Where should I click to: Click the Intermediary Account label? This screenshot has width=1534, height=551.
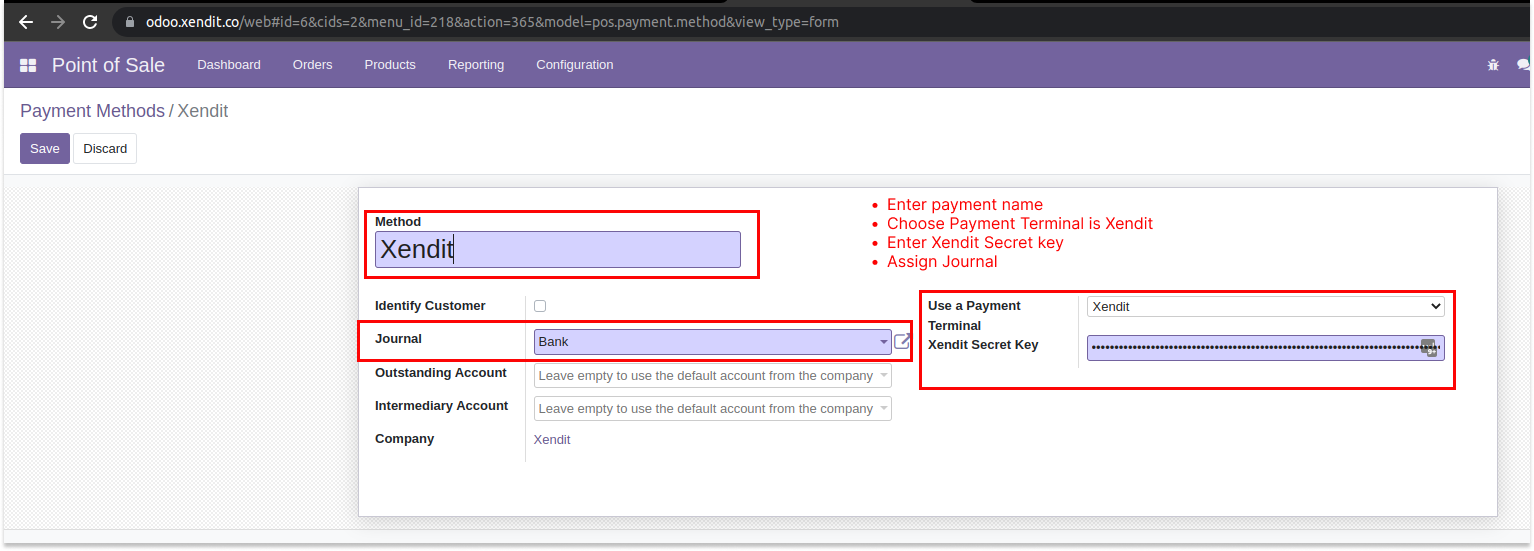coord(442,406)
